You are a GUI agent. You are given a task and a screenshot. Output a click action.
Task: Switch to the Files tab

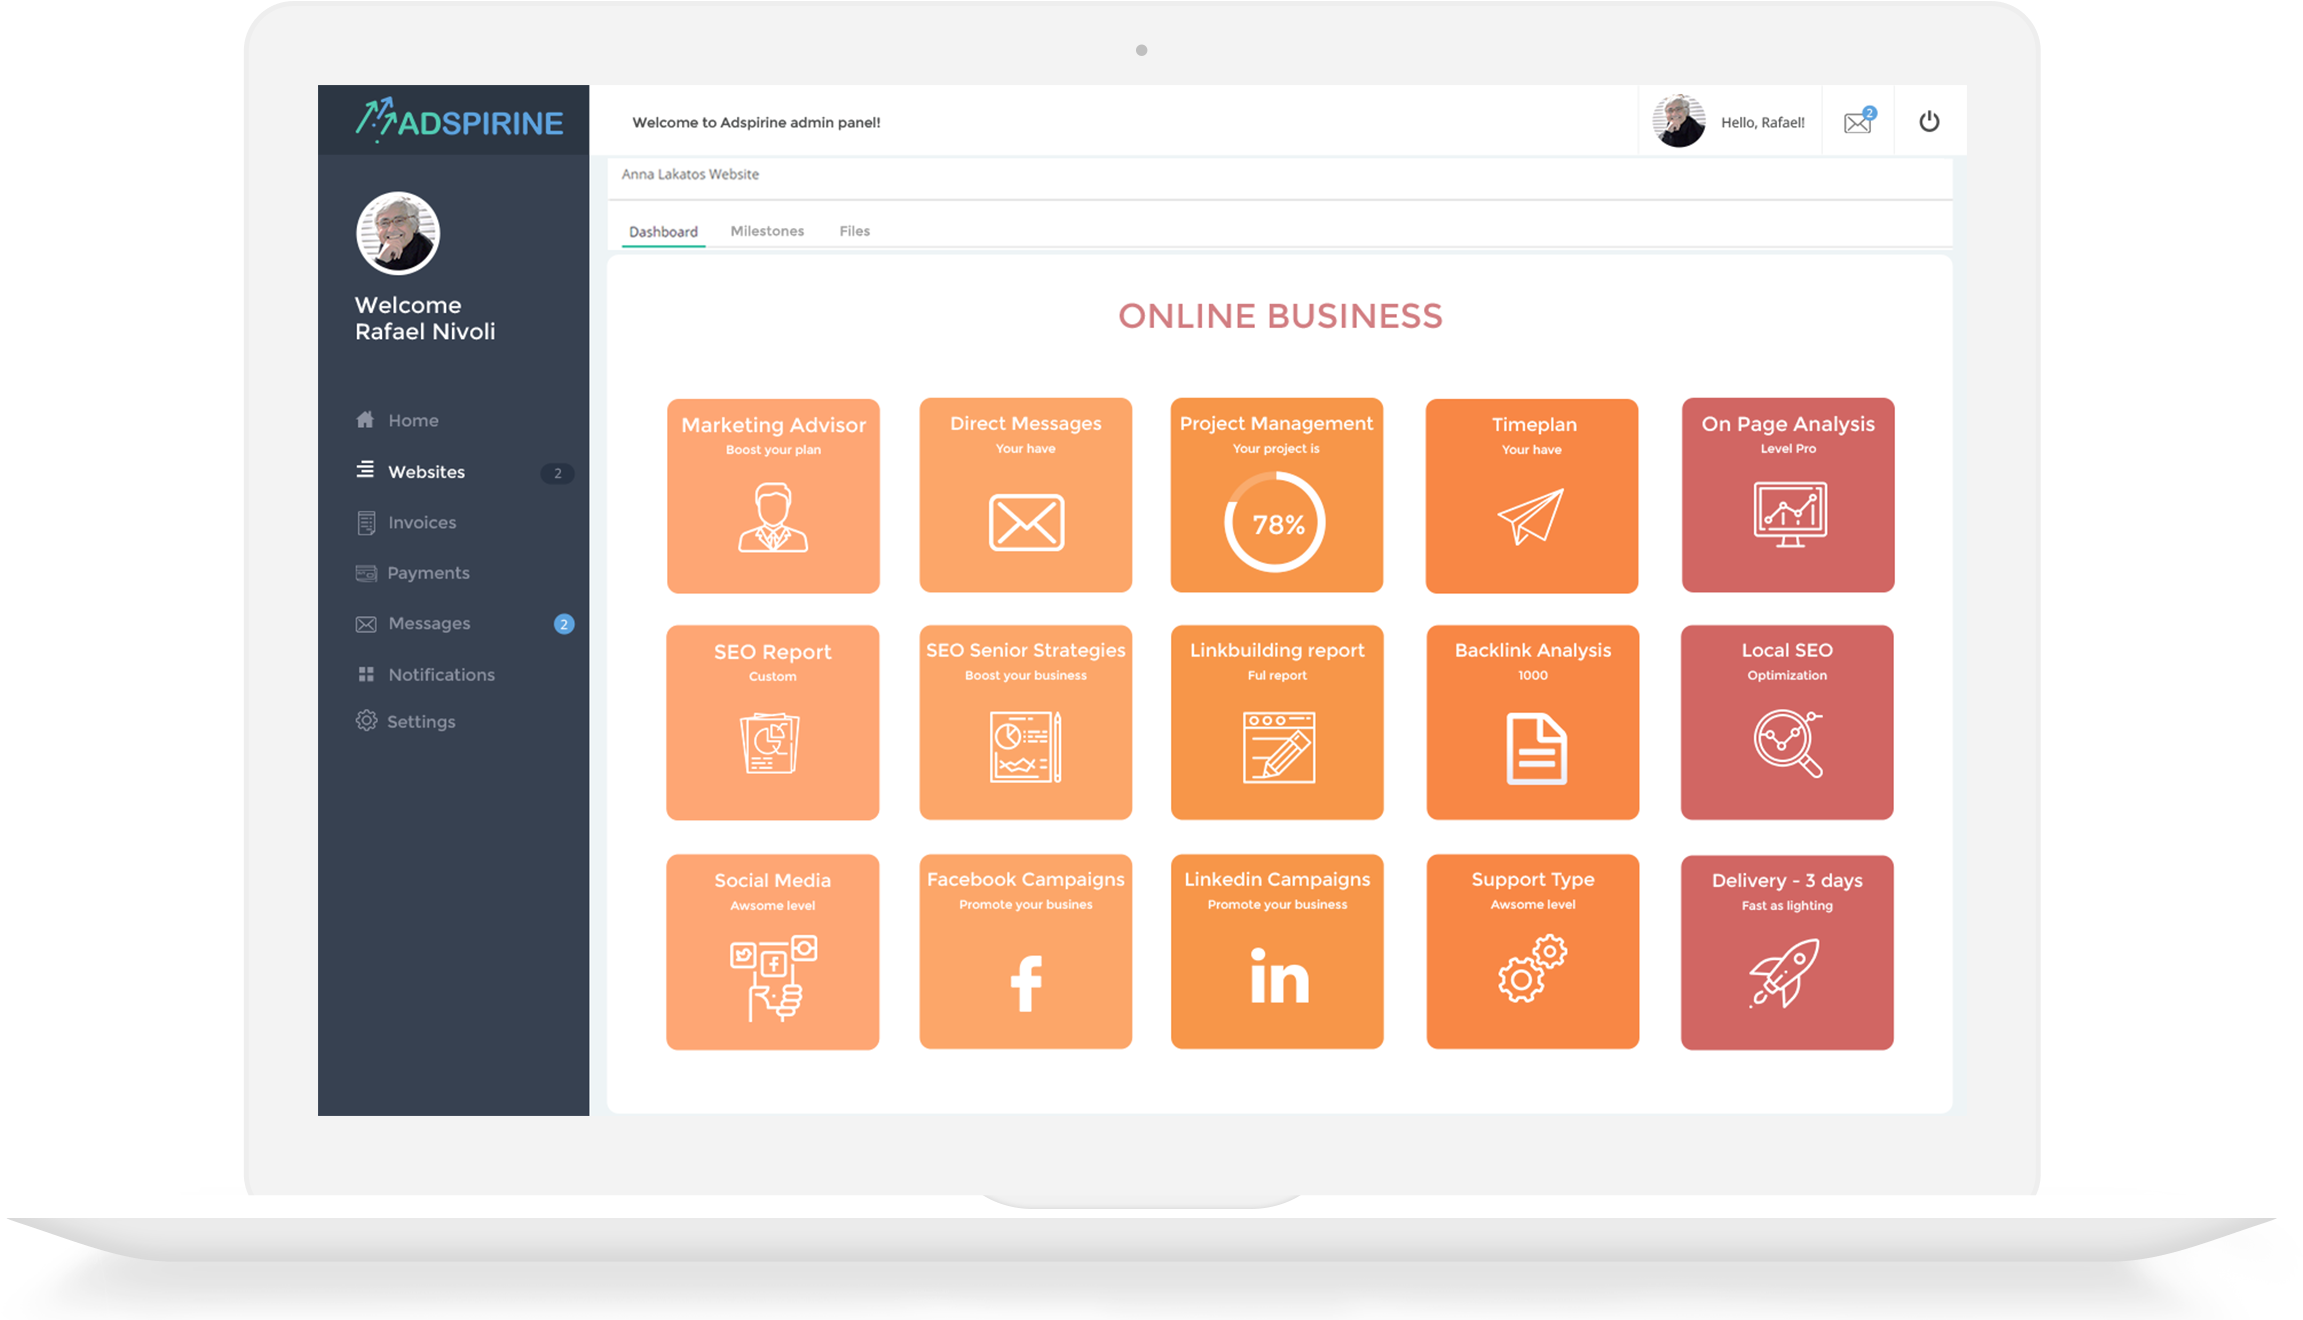coord(854,231)
